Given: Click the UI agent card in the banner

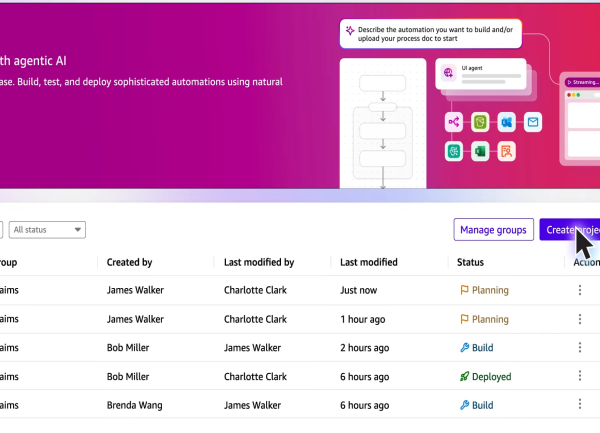Looking at the screenshot, I should 480,73.
